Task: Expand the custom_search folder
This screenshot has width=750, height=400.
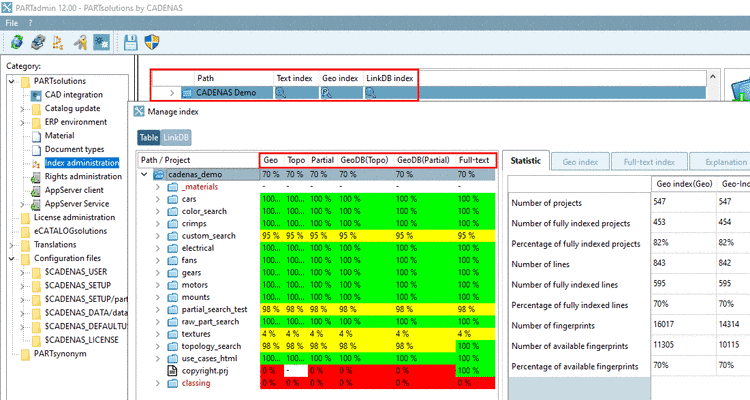Action: pos(158,236)
